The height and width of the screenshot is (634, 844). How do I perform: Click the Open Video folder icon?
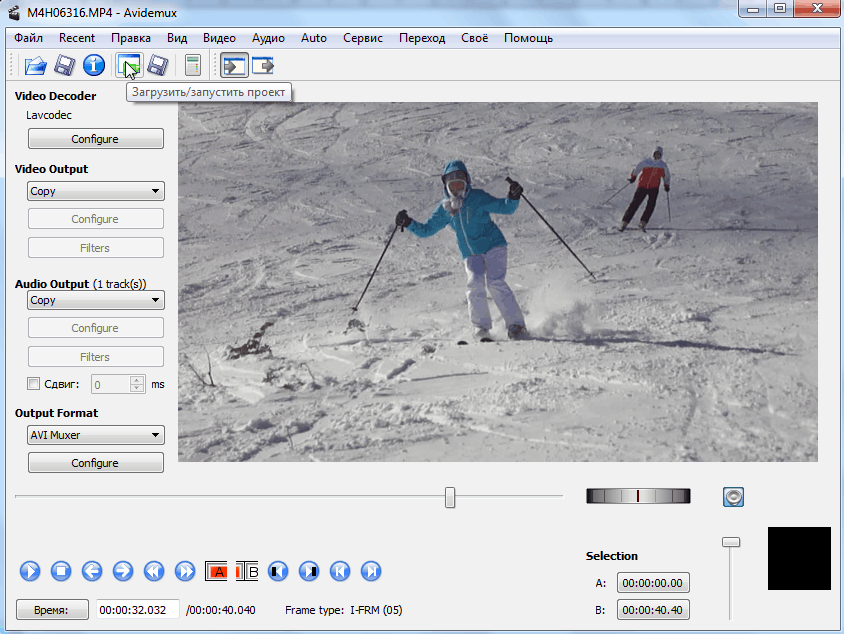(36, 66)
